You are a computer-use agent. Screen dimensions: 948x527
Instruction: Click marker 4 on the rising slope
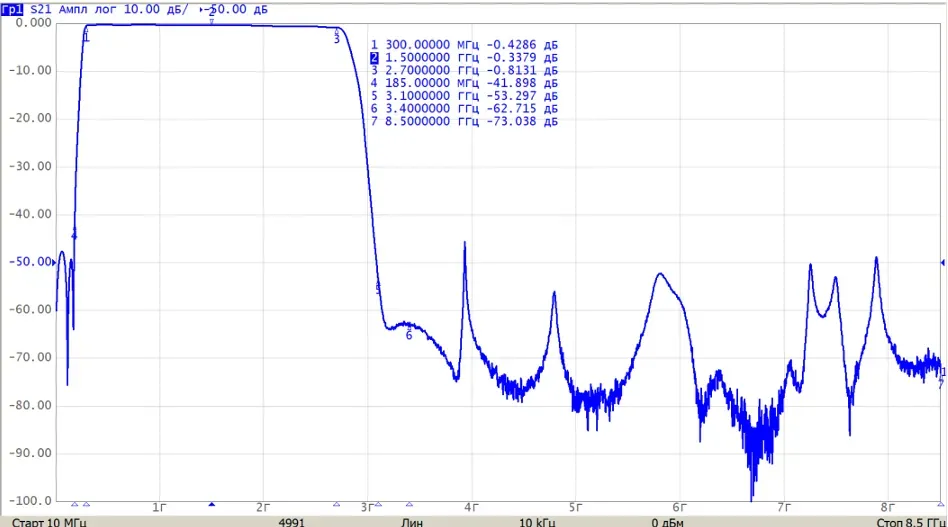click(x=74, y=235)
